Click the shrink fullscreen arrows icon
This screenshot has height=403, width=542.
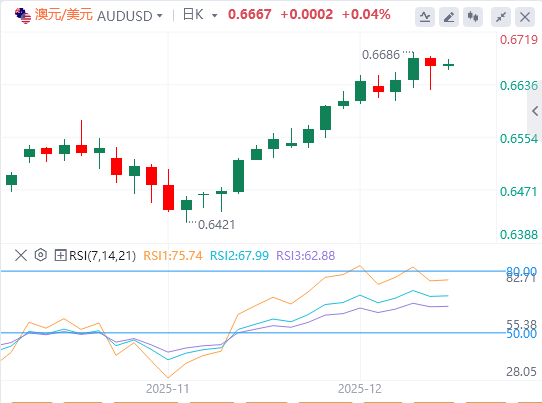(x=501, y=17)
